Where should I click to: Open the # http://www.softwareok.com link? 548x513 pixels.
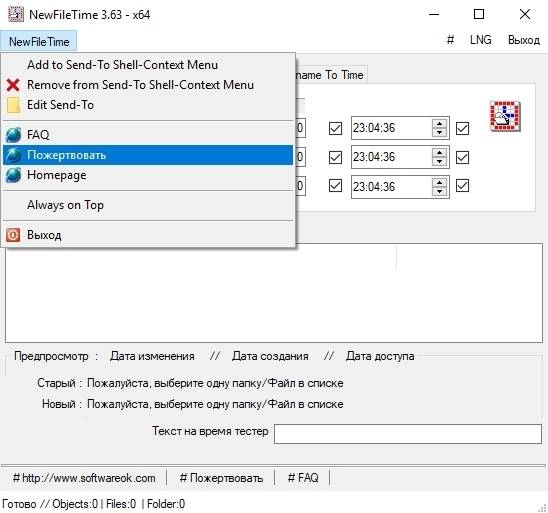click(84, 478)
